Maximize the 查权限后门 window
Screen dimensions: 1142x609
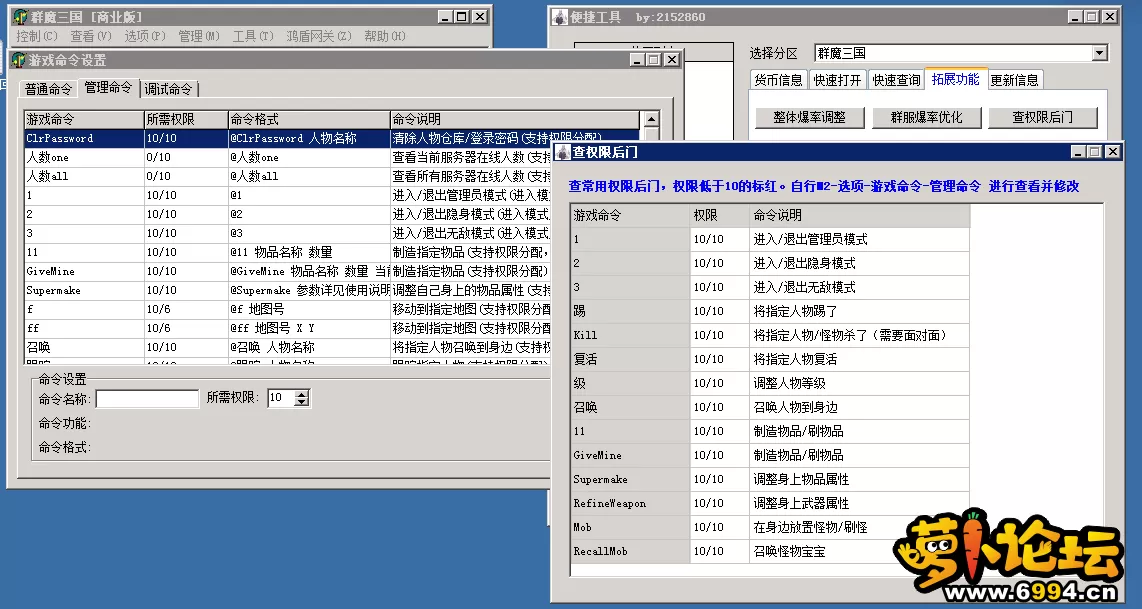[1095, 152]
